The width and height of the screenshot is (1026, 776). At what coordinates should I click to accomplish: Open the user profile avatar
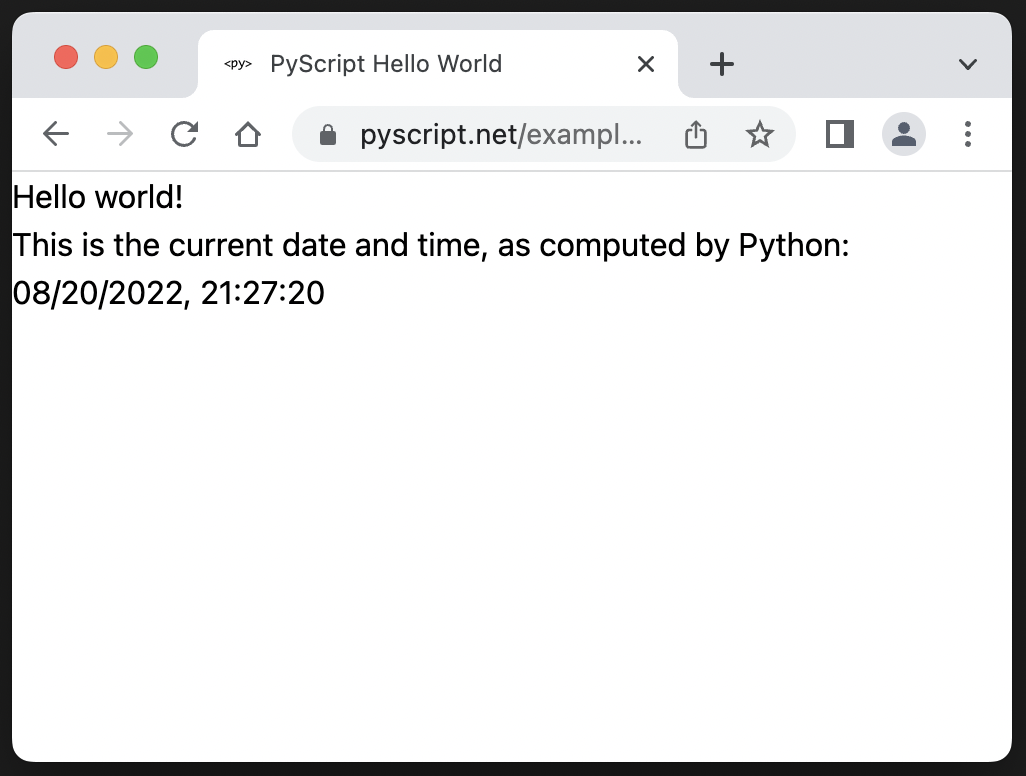coord(904,134)
